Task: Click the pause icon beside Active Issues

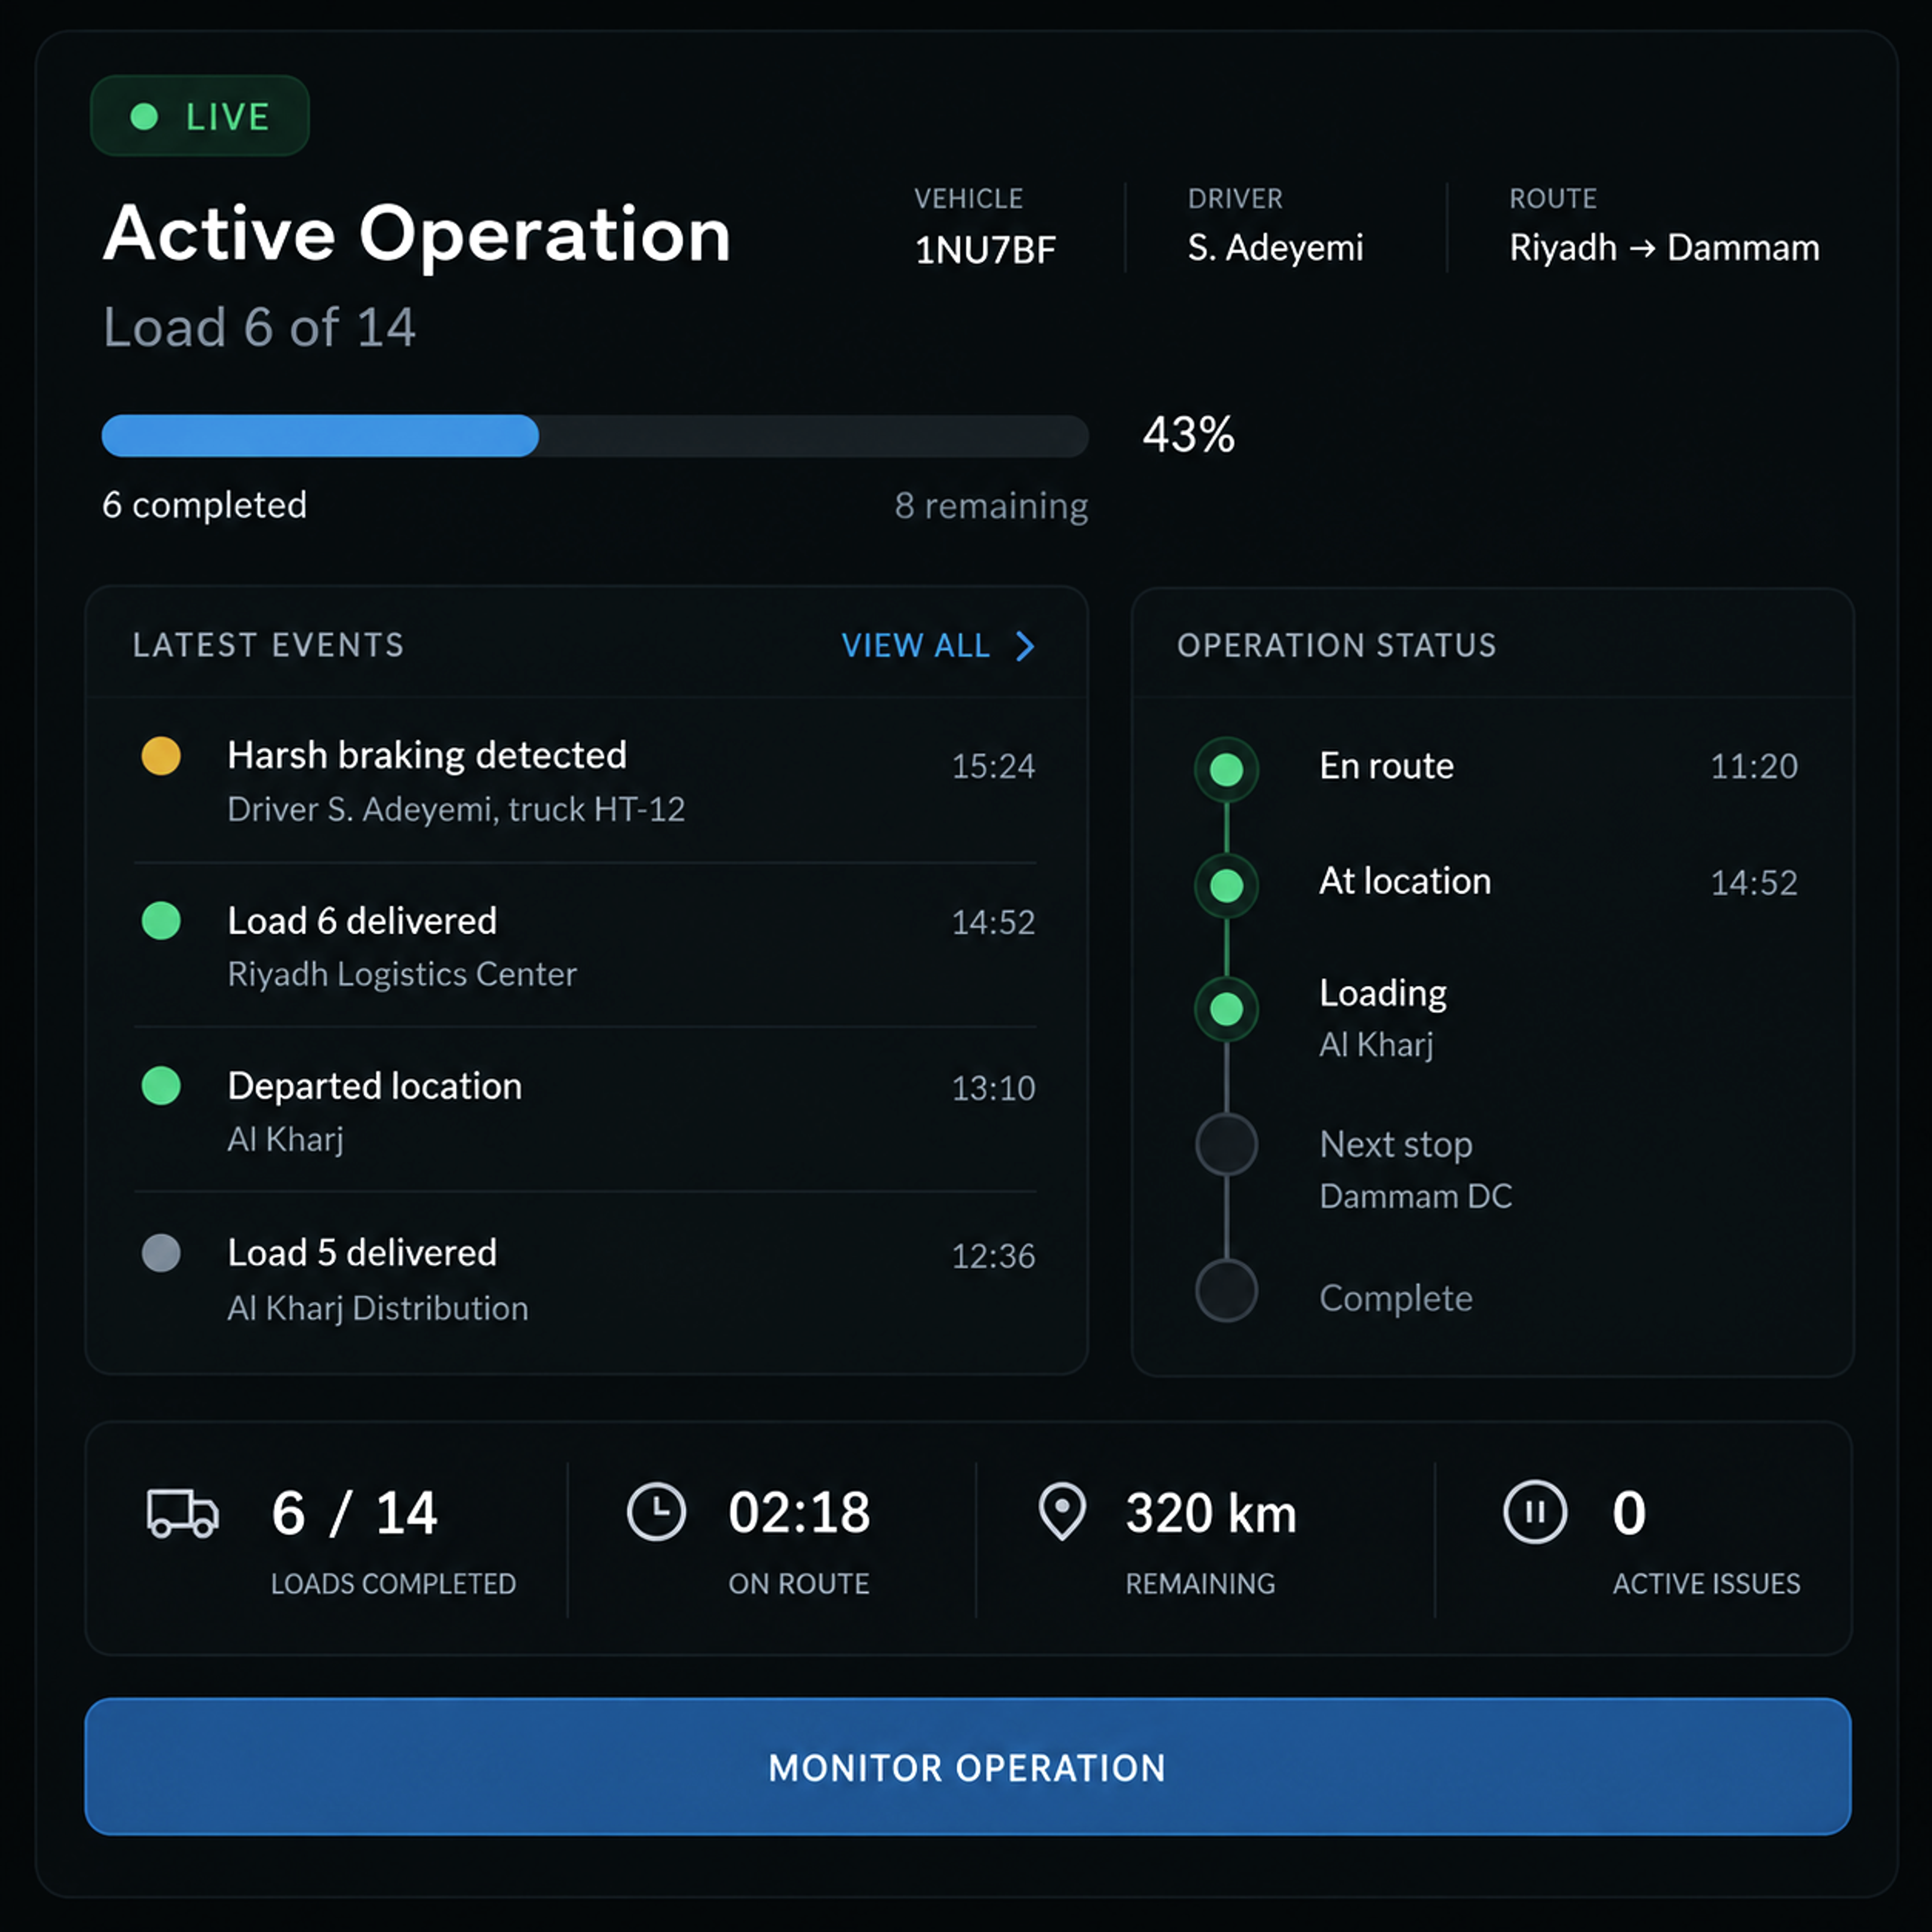Action: (1535, 1511)
